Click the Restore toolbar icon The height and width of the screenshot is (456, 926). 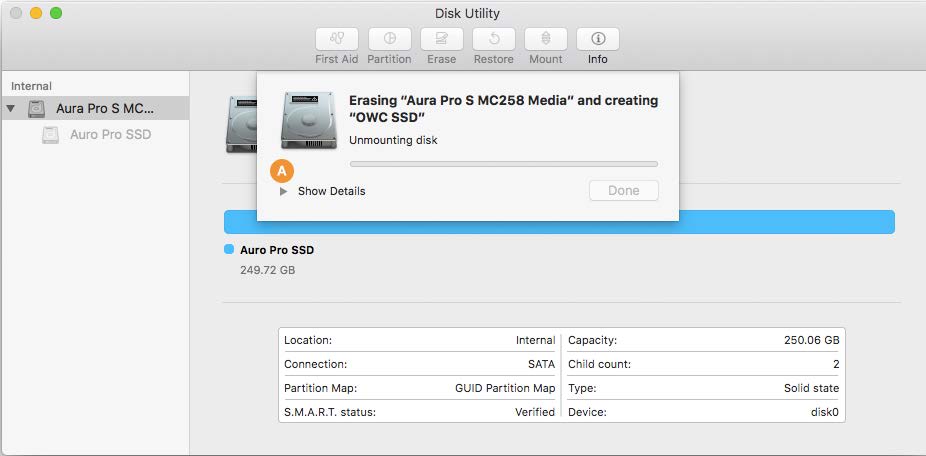[494, 39]
